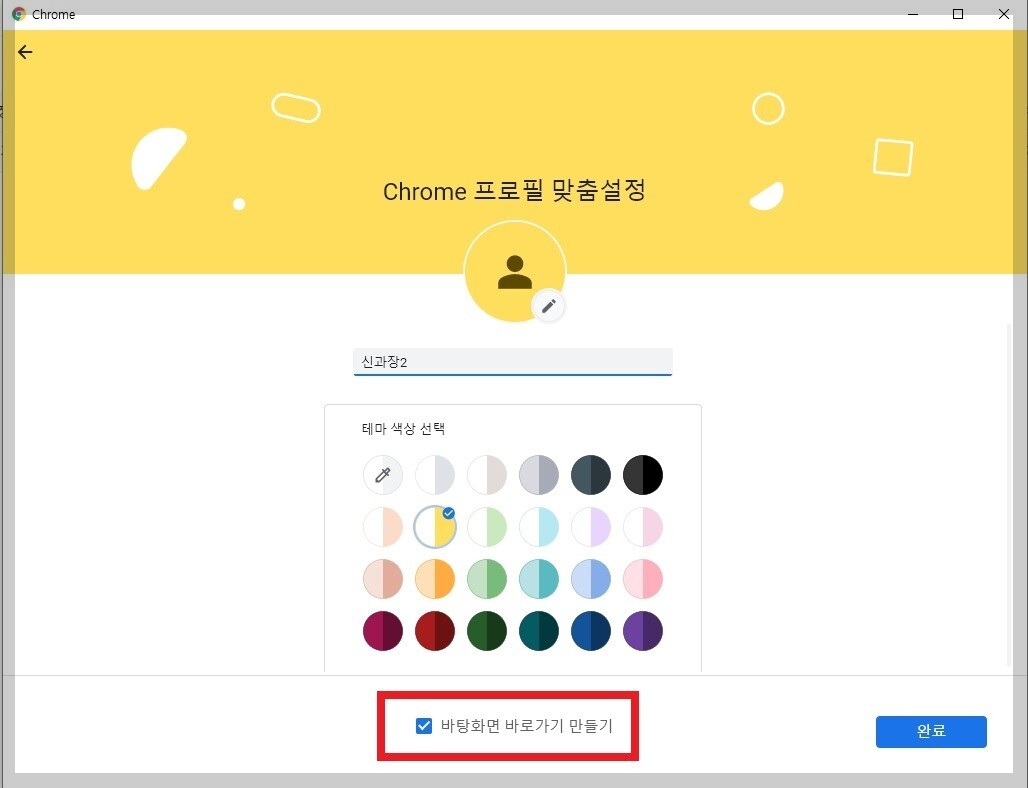Select the deep red theme swatch
Viewport: 1028px width, 788px height.
(x=435, y=631)
